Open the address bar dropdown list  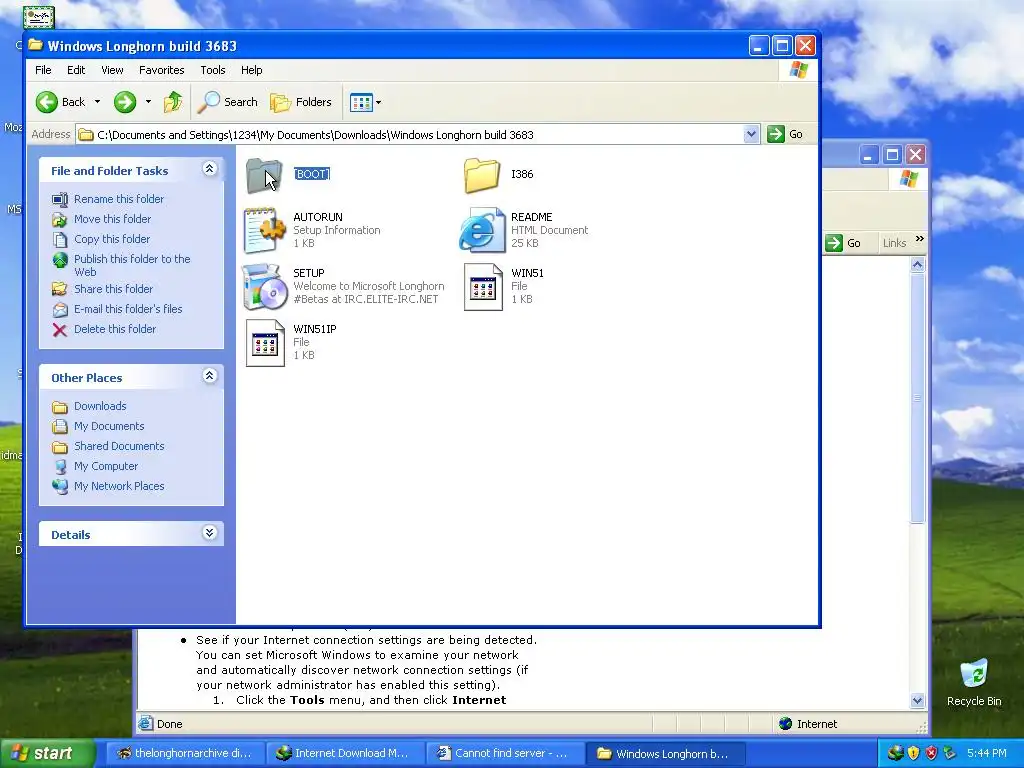751,134
